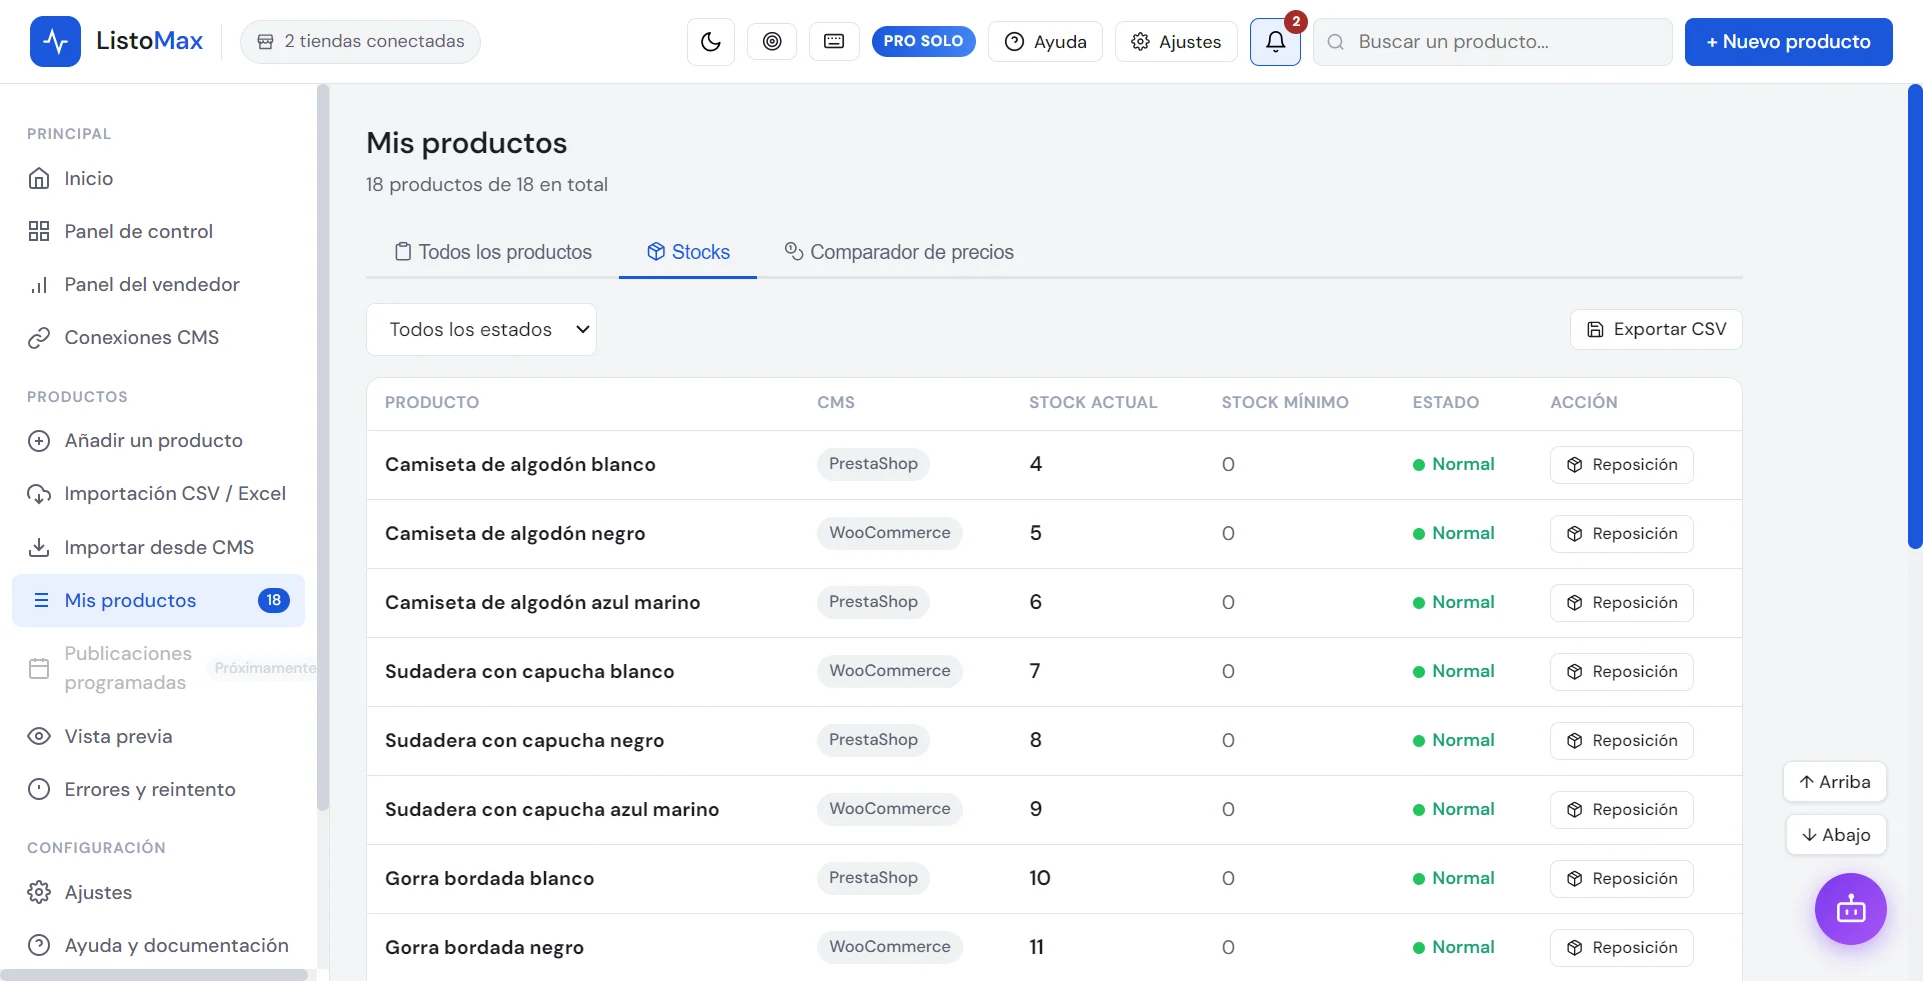Open Panel de control in sidebar
Viewport: 1923px width, 981px height.
159,231
